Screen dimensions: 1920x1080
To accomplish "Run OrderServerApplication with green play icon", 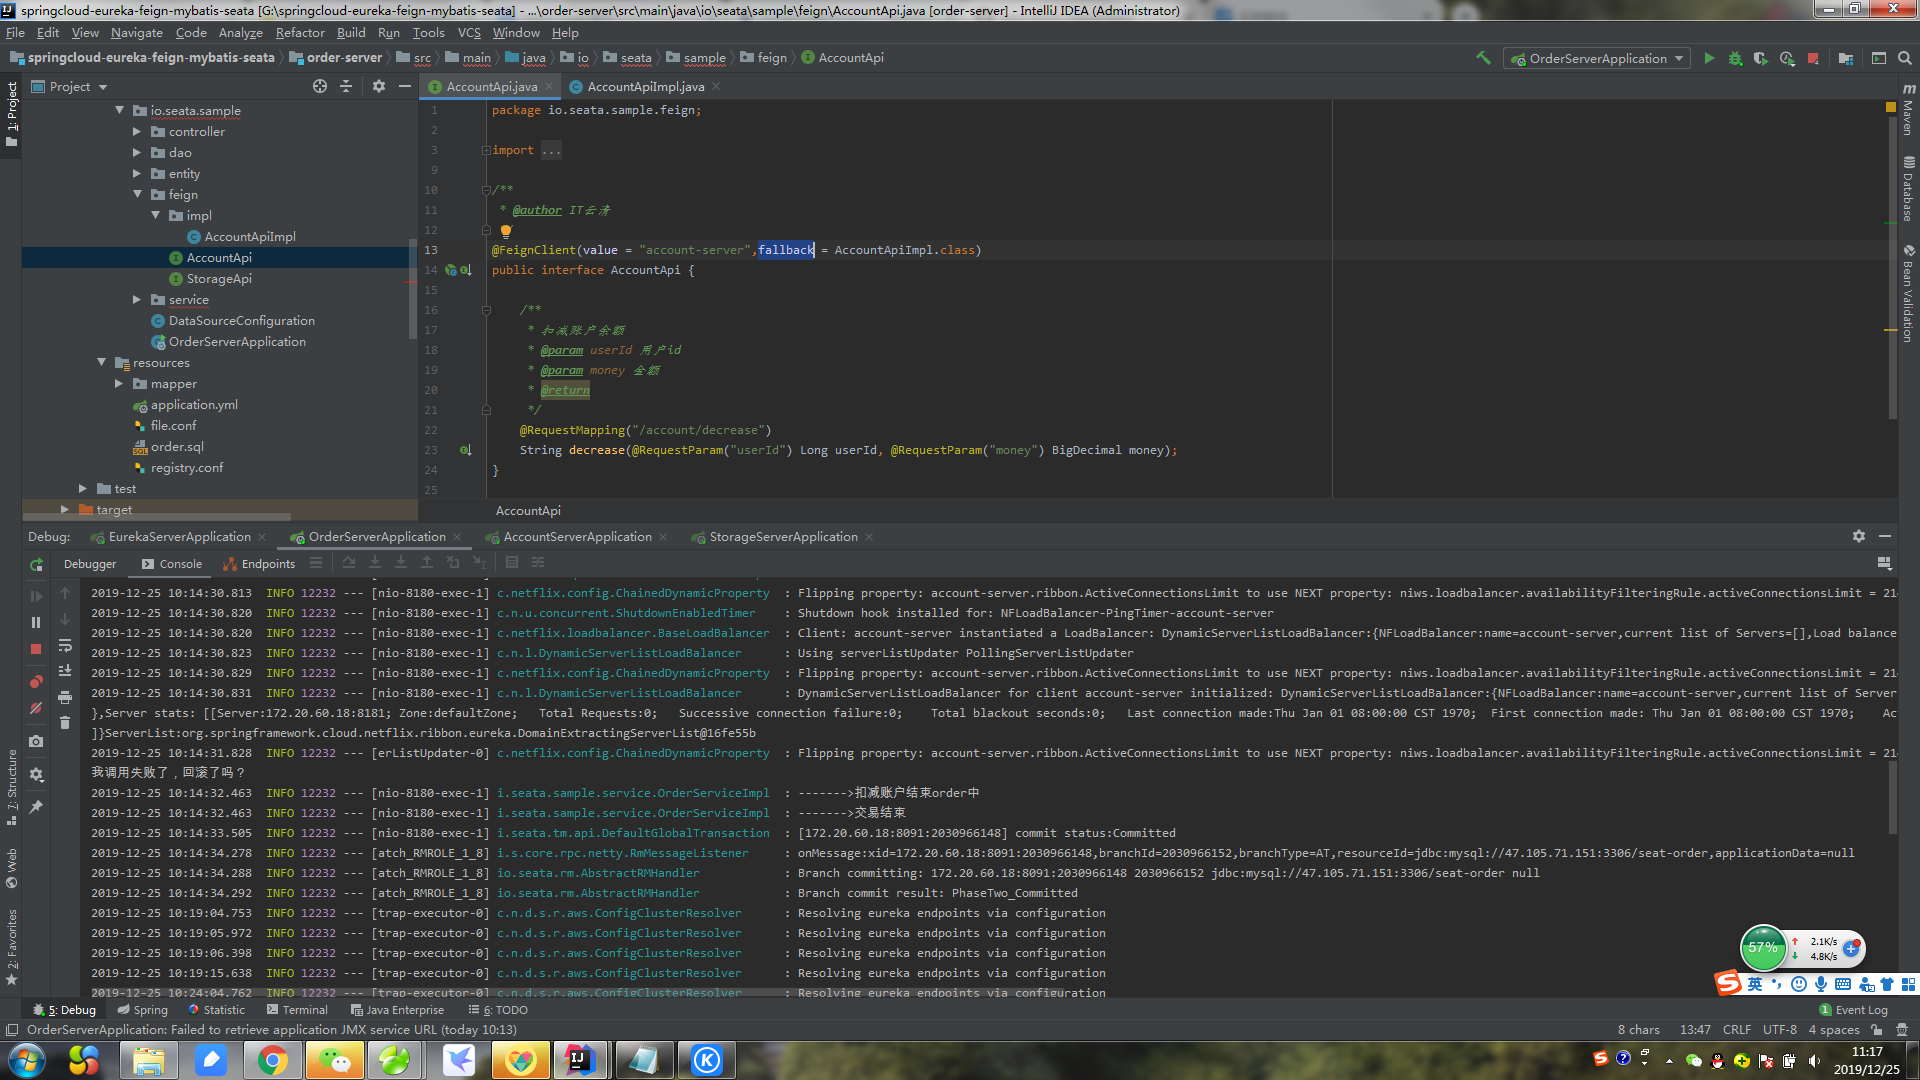I will click(1709, 58).
